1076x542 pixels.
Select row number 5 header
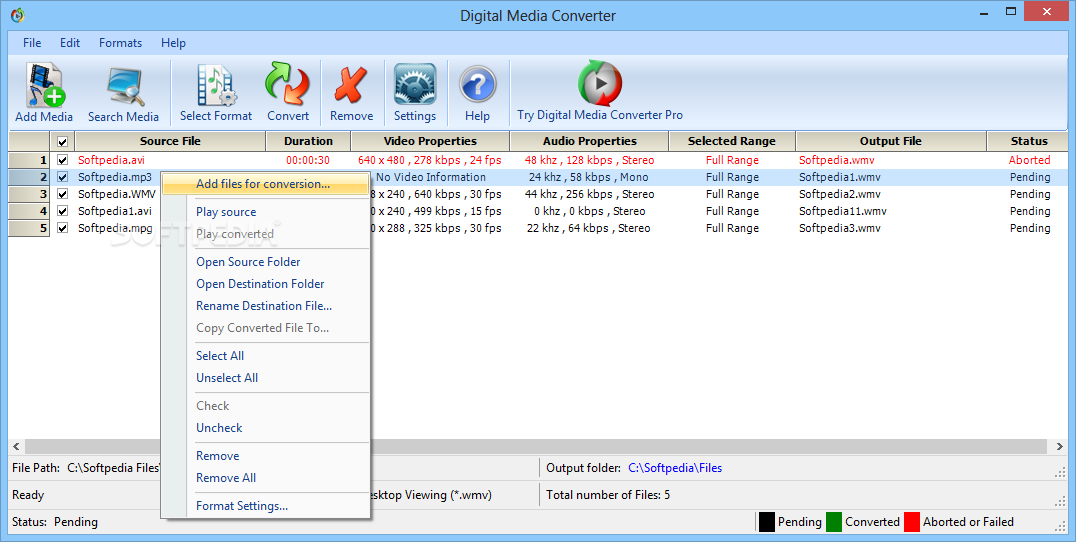tap(29, 228)
